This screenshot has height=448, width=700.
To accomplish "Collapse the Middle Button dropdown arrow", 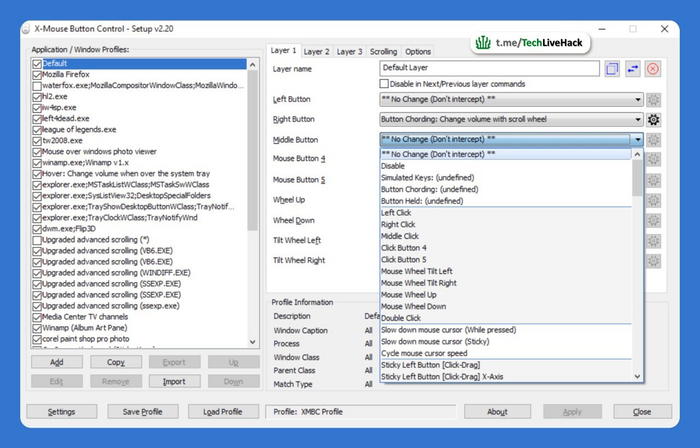I will click(x=638, y=140).
